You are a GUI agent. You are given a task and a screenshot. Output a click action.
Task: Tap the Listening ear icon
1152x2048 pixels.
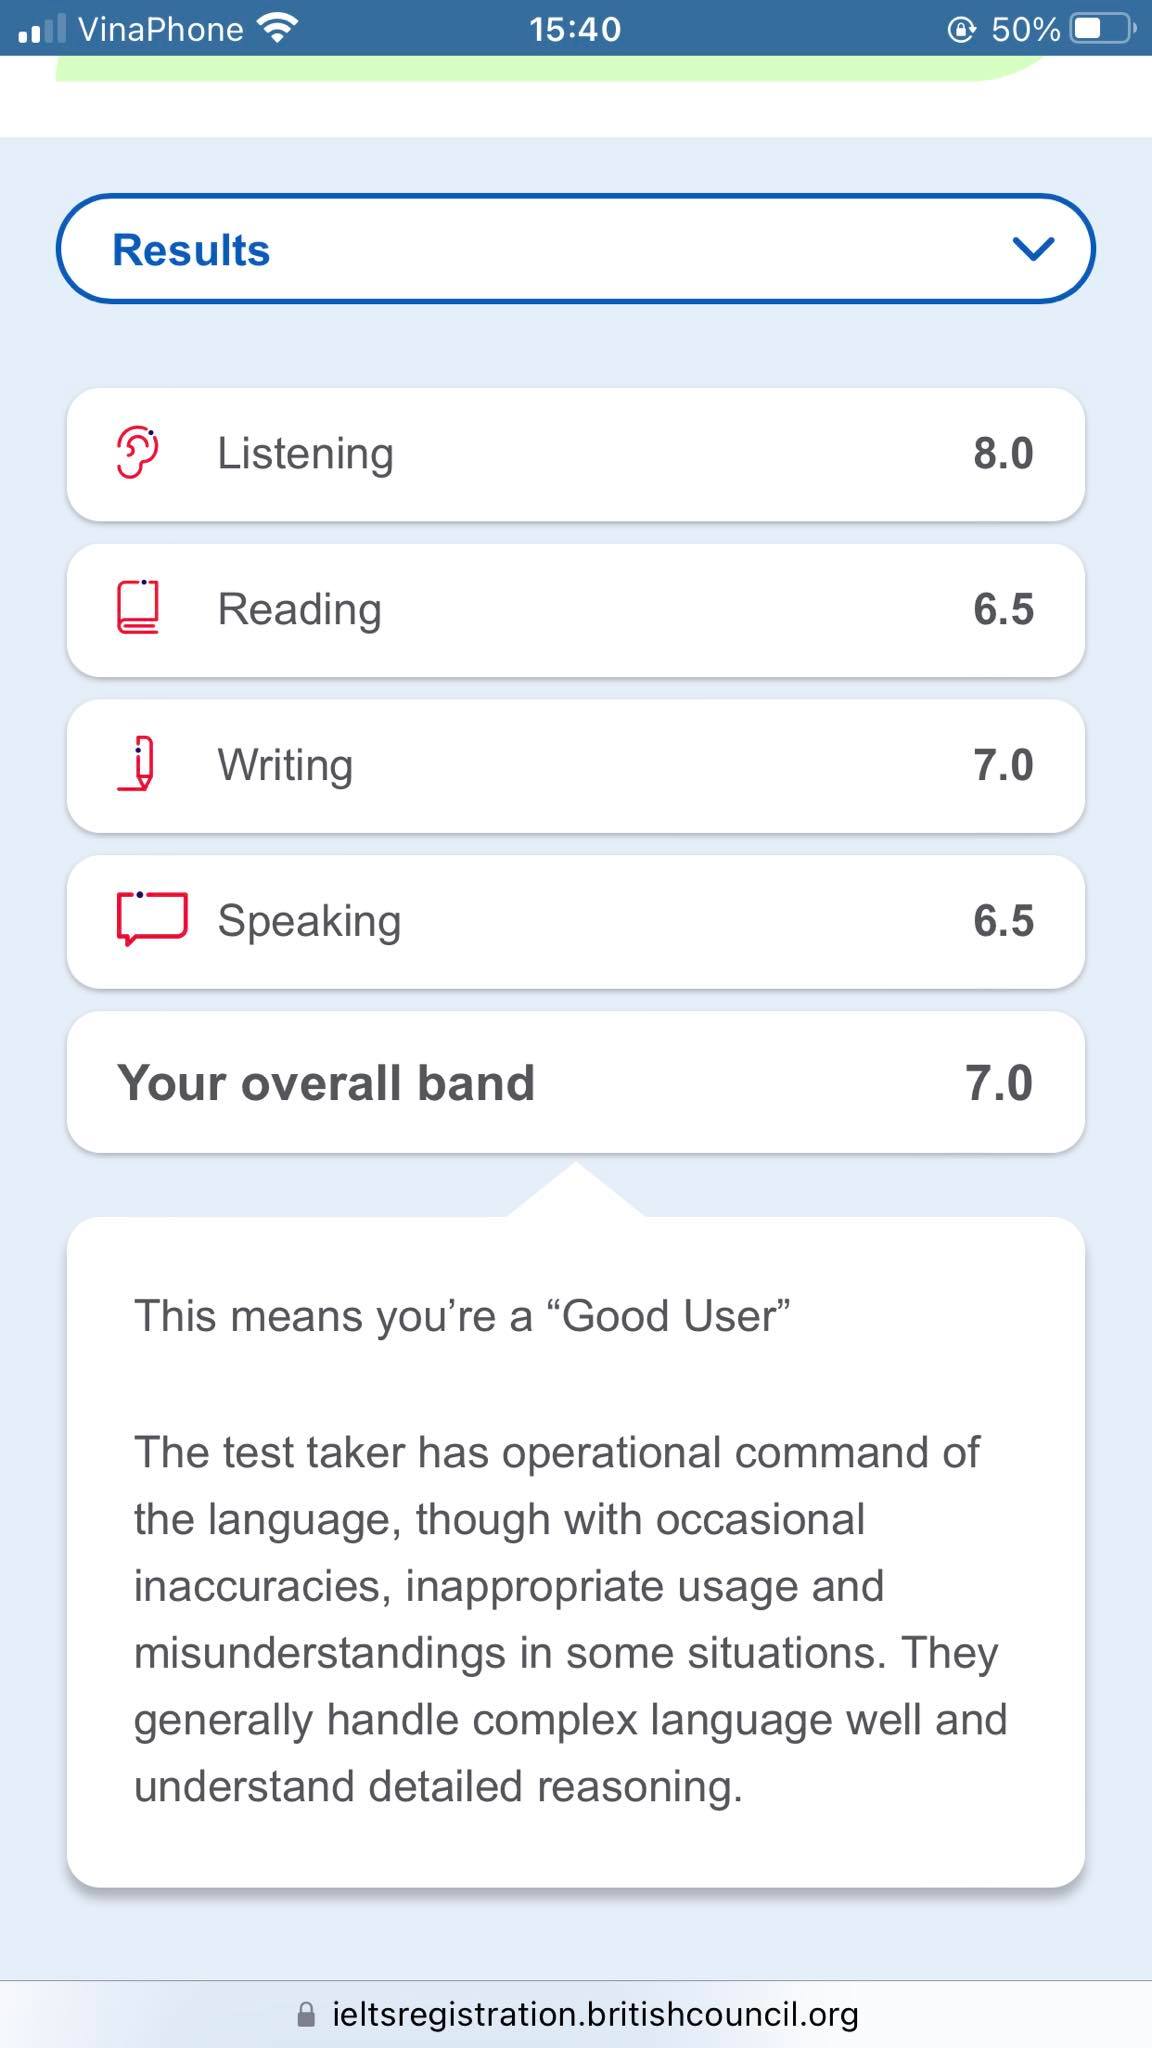click(x=138, y=453)
